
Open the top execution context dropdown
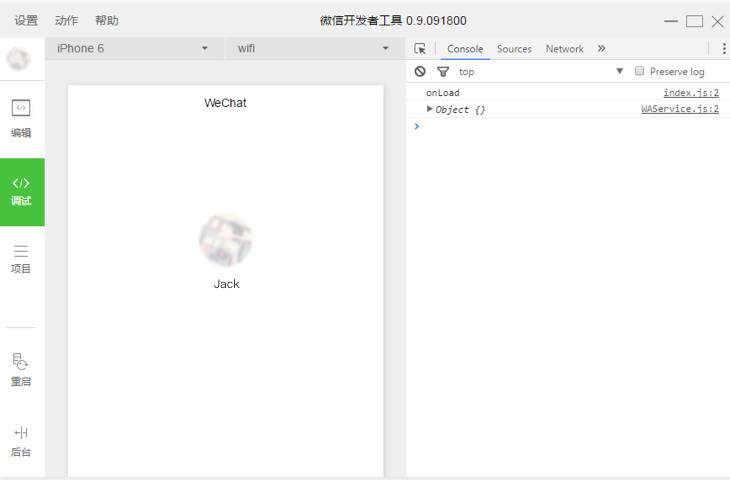point(540,71)
